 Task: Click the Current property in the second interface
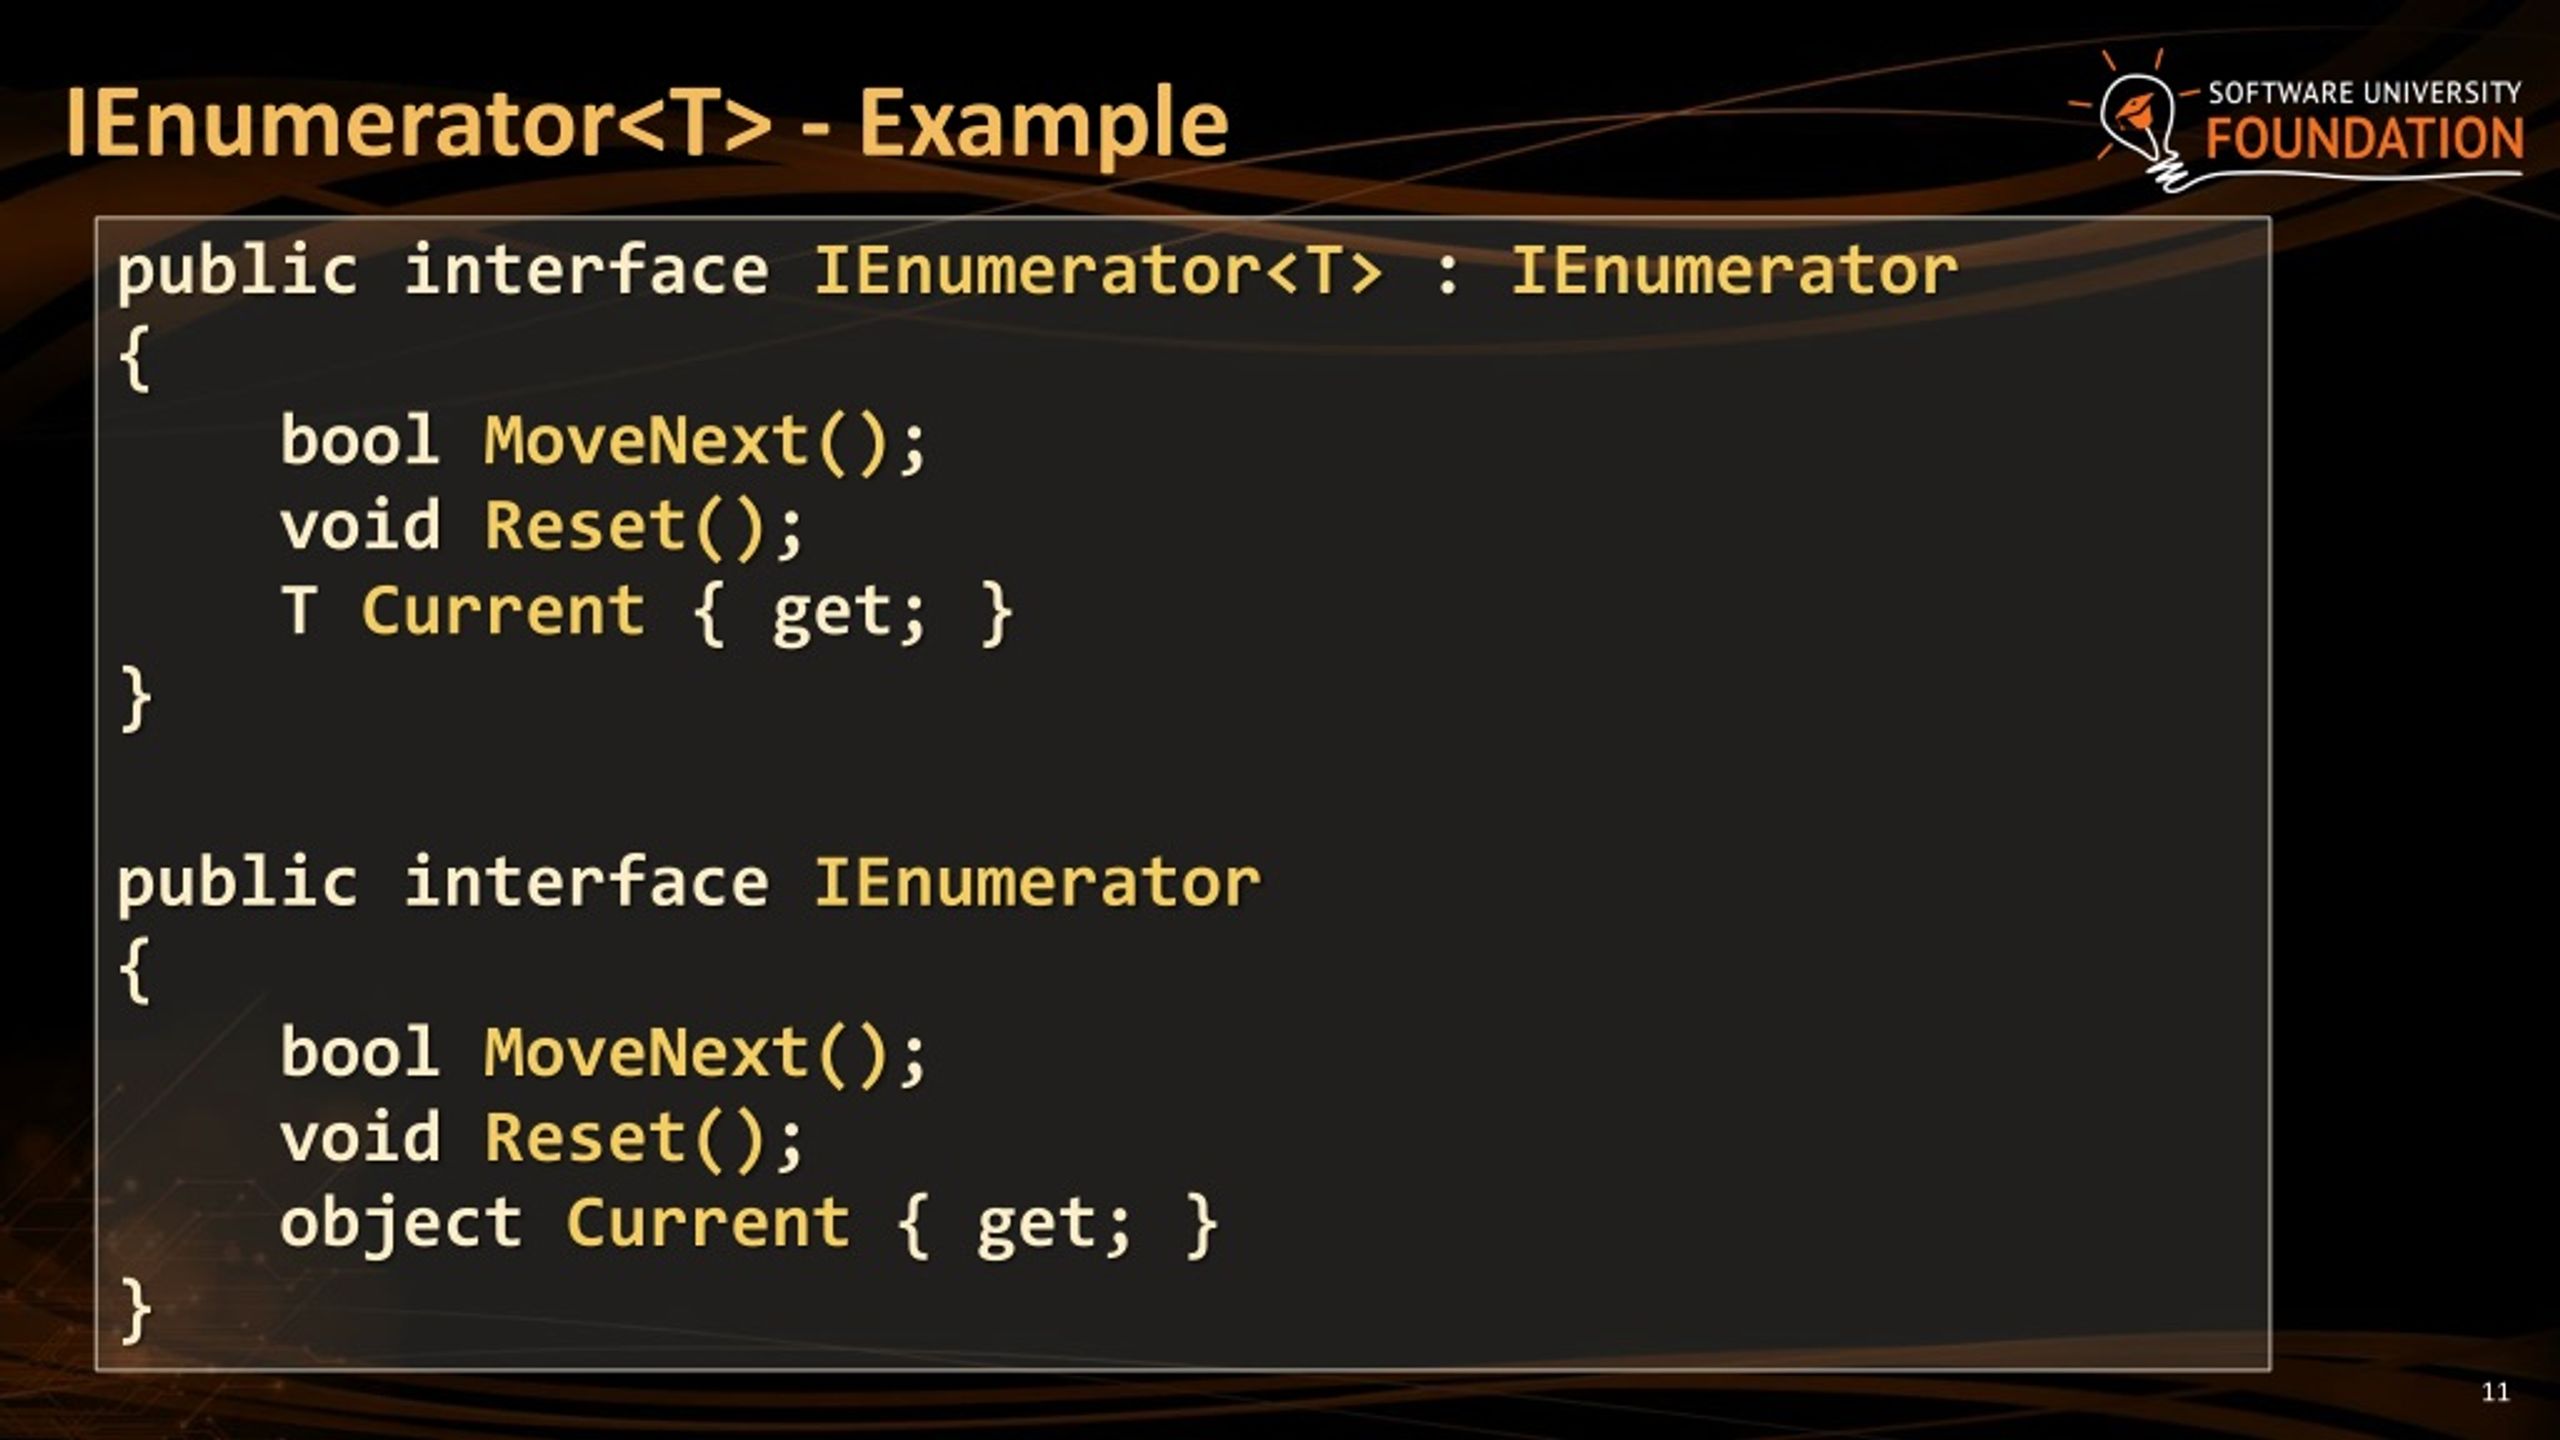tap(708, 1222)
